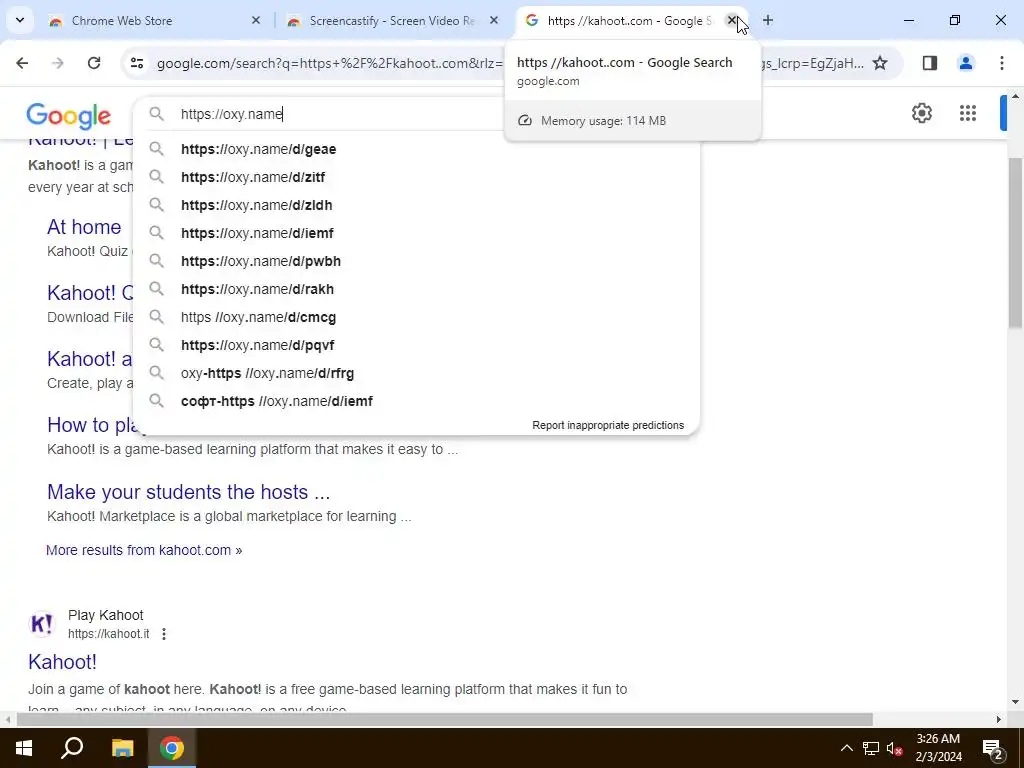The image size is (1024, 768).
Task: Select suggestion https://oxy.name/d/rakh
Action: click(416, 289)
